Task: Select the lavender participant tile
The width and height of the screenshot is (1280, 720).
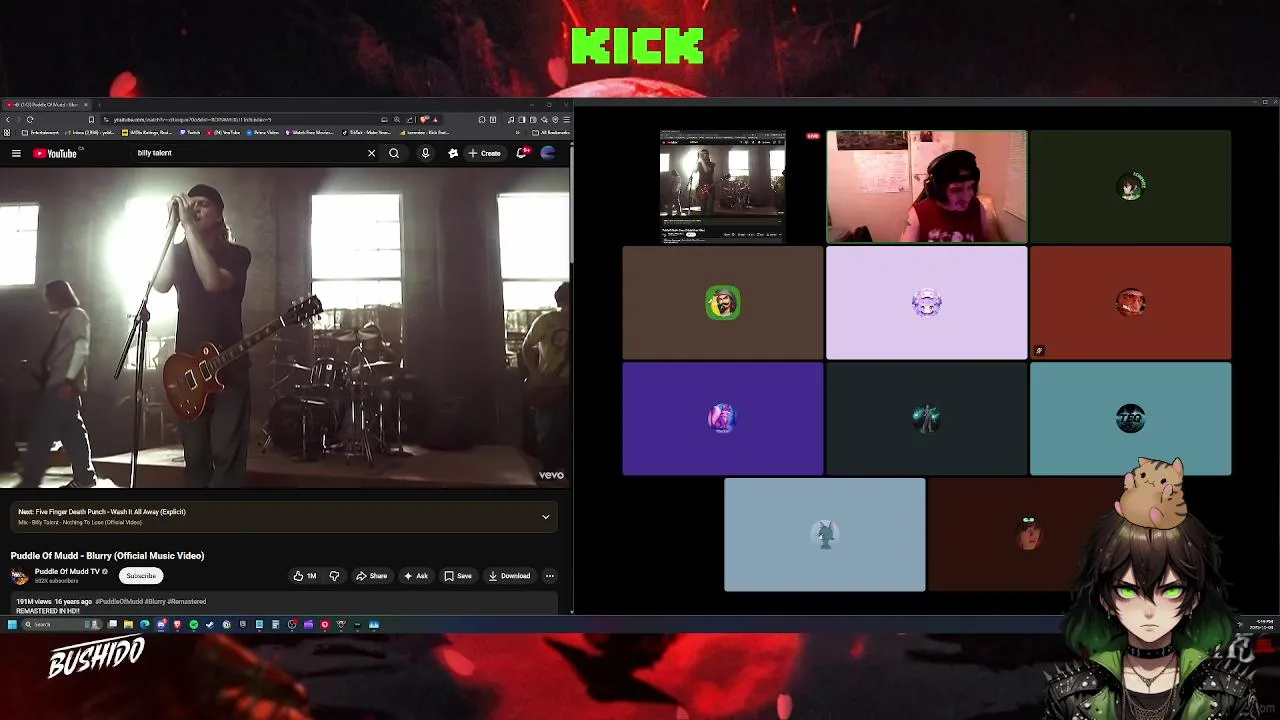Action: (926, 303)
